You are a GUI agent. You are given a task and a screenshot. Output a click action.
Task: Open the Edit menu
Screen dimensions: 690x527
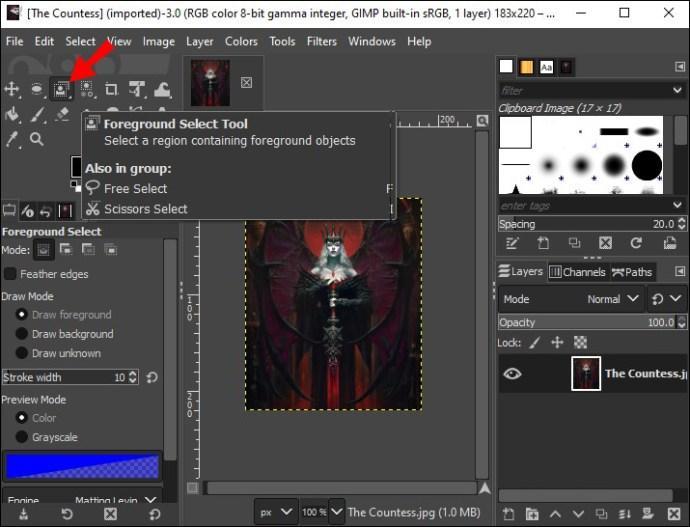[x=44, y=41]
